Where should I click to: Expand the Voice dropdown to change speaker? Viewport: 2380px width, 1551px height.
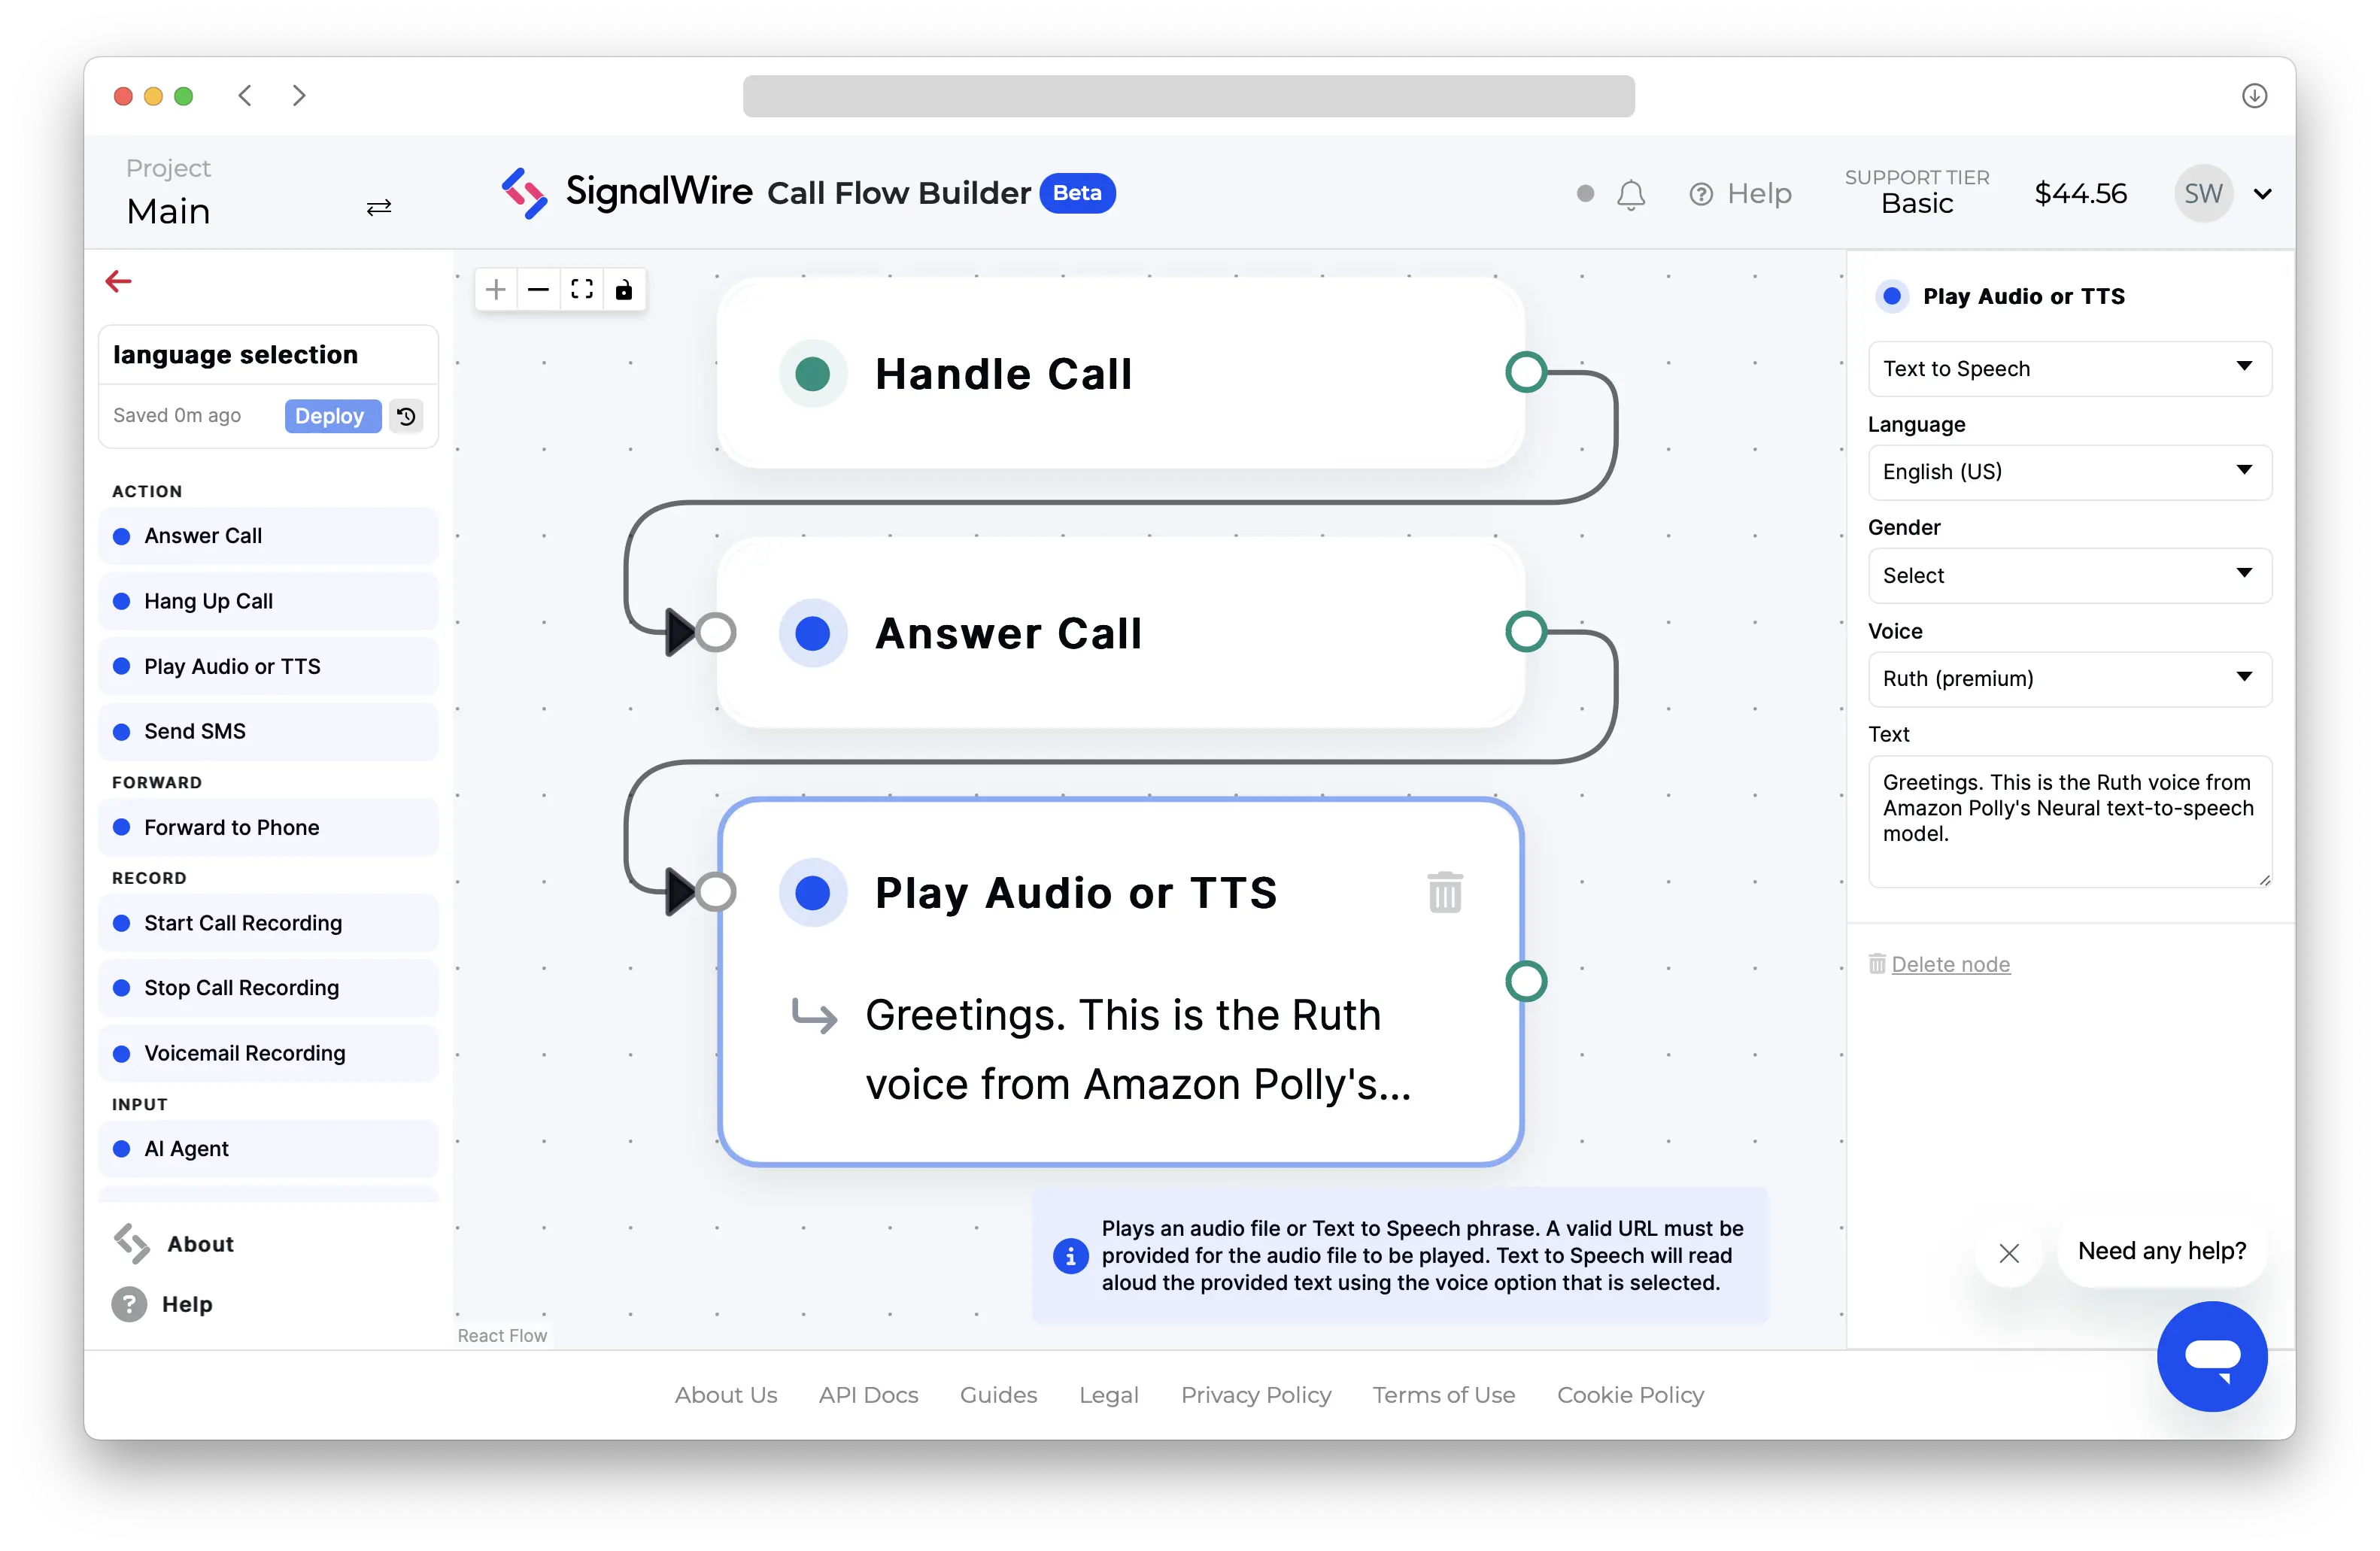2068,677
